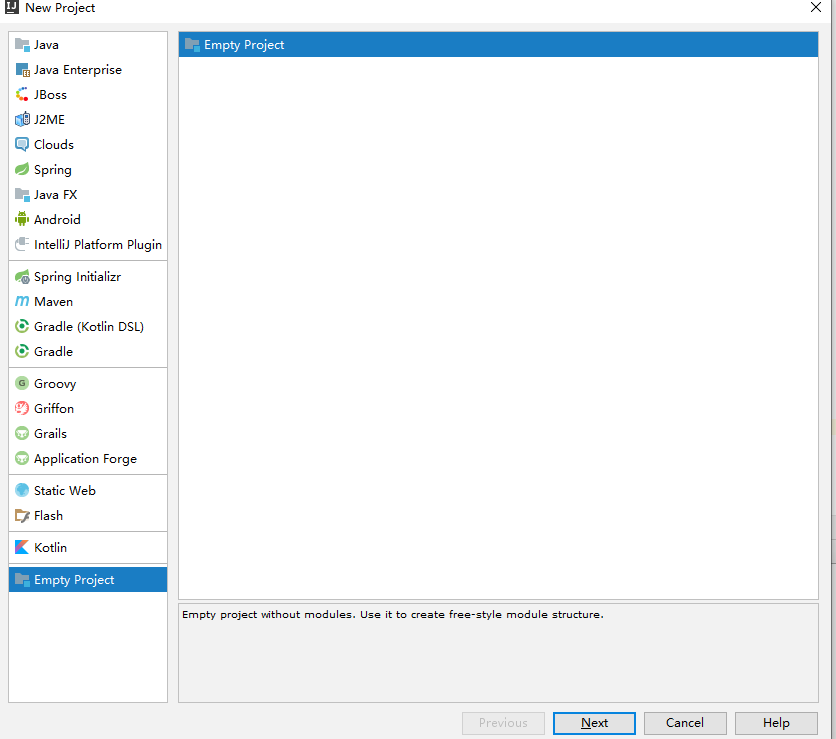Choose Gradle (Kotlin DSL) entry
This screenshot has height=739, width=836.
[88, 326]
